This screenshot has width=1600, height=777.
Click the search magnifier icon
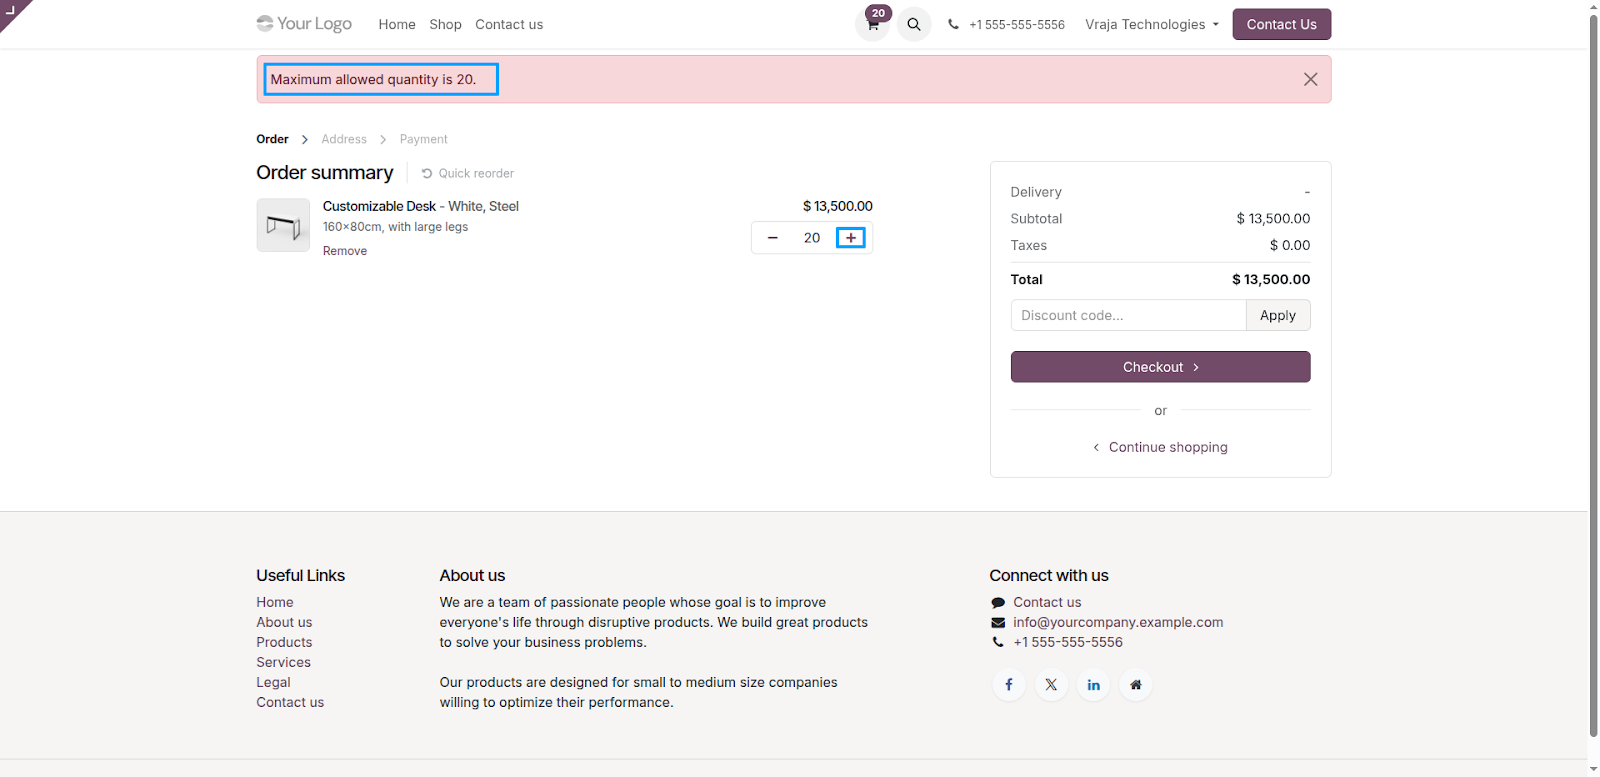click(x=914, y=24)
